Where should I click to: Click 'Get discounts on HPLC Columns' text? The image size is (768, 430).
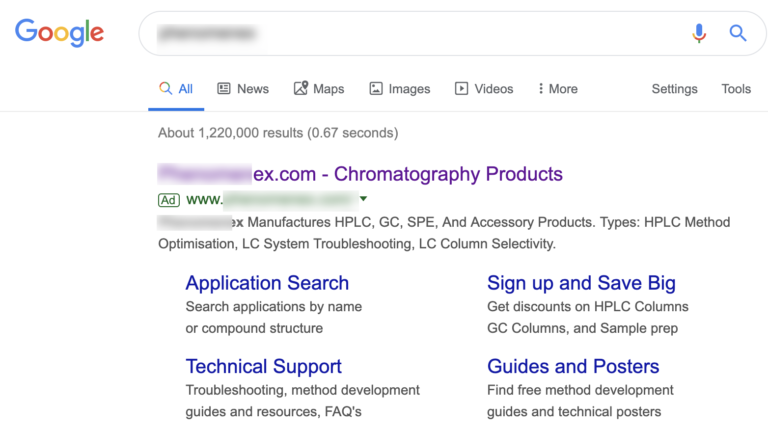(588, 307)
